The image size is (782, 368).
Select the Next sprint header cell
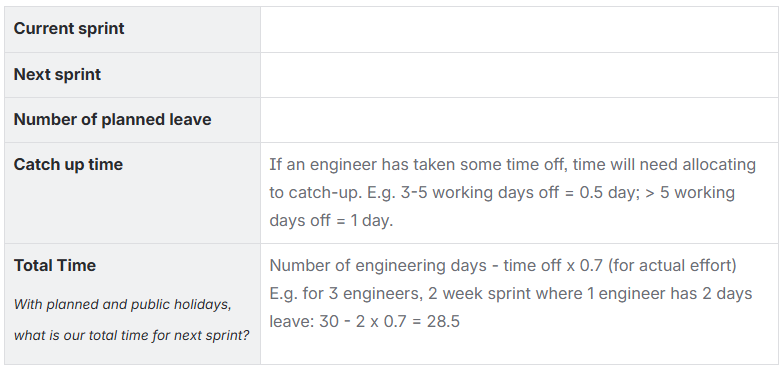(132, 75)
